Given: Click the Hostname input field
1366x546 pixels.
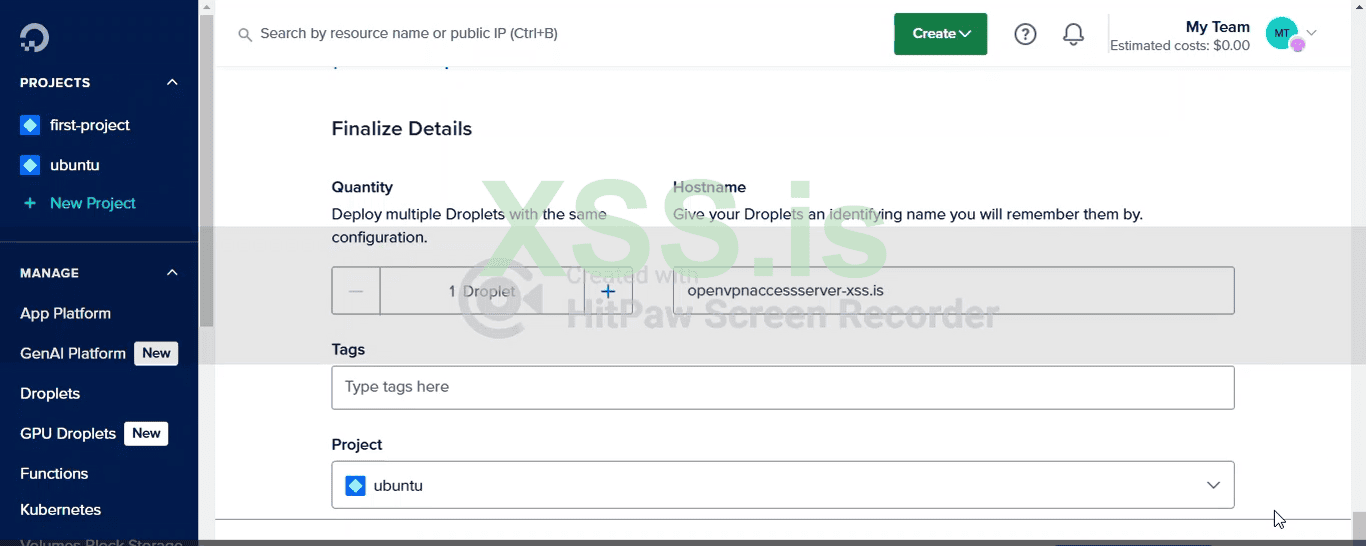Looking at the screenshot, I should (954, 291).
